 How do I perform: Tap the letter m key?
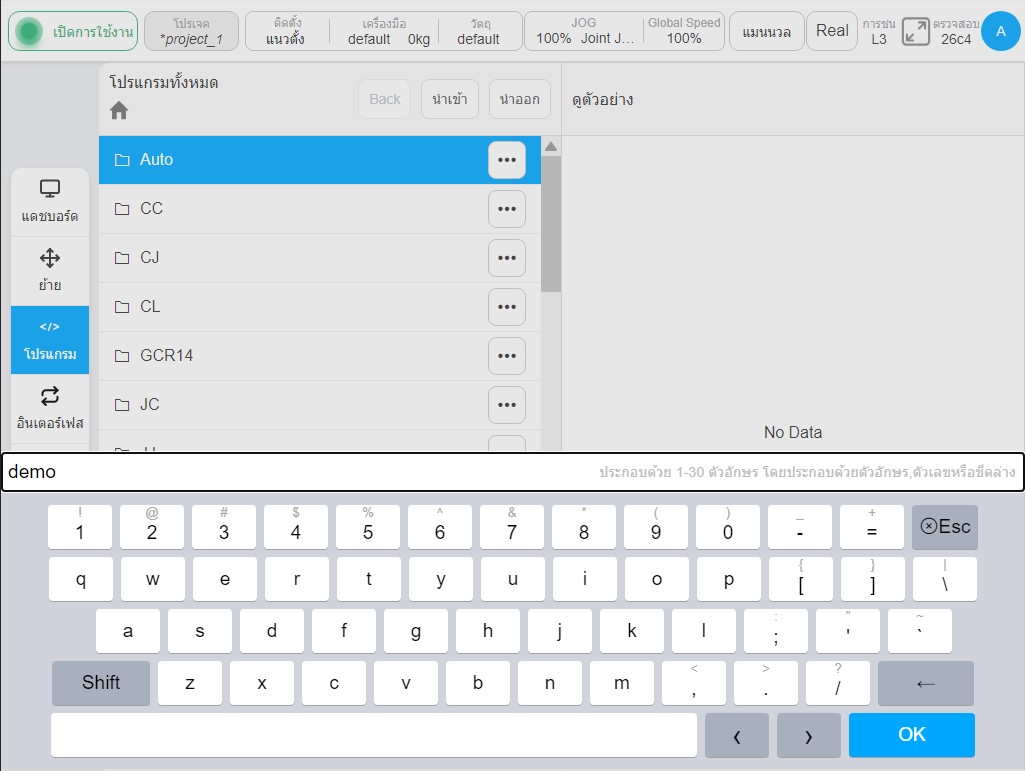tap(622, 683)
